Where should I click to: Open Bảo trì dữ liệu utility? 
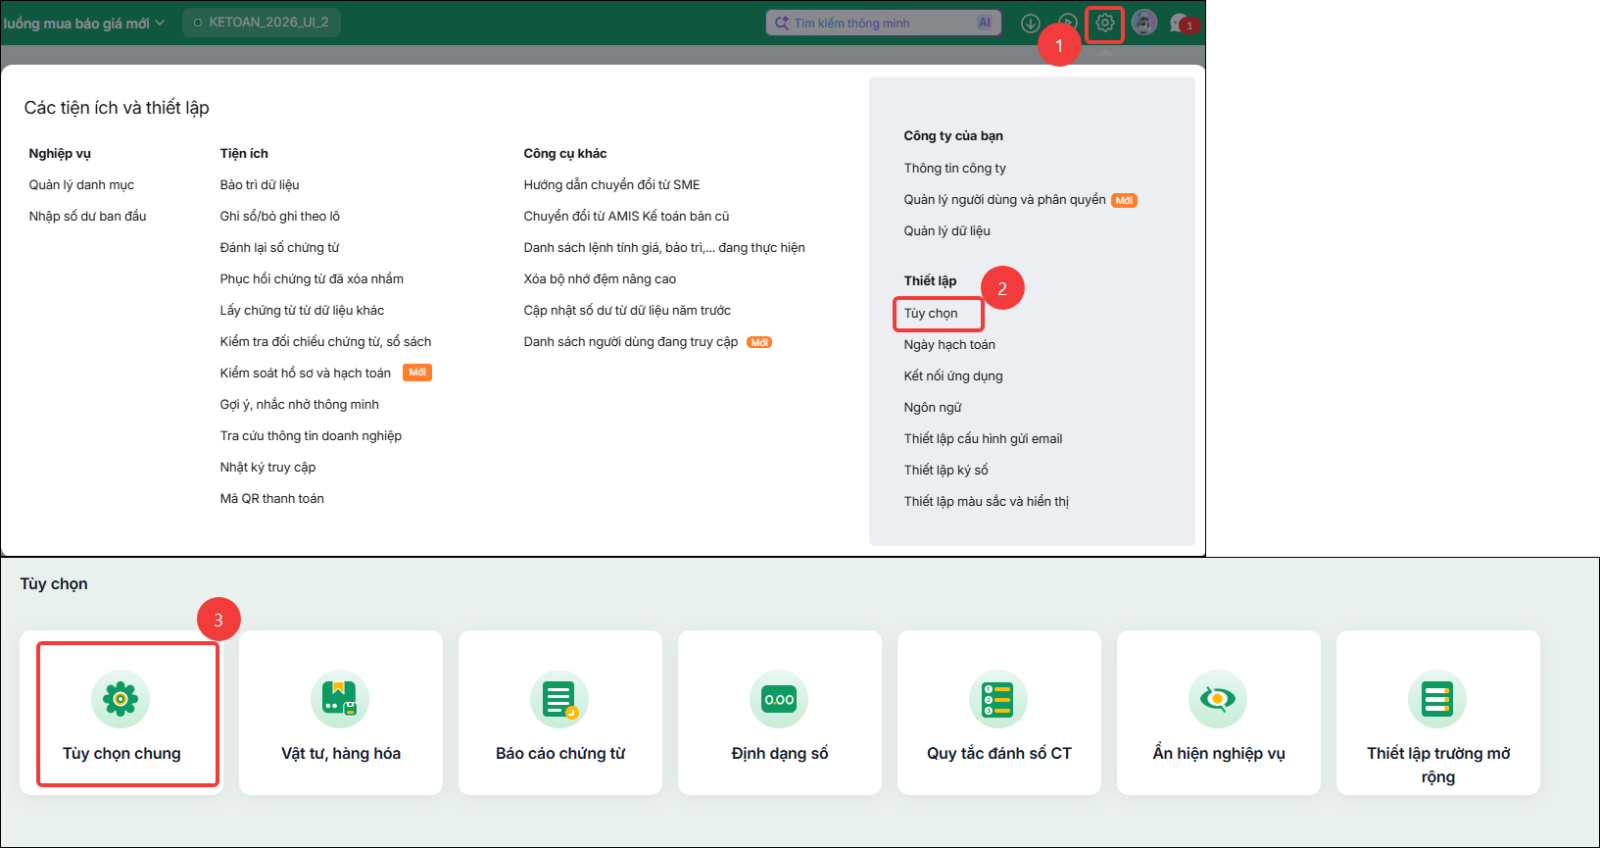click(259, 185)
